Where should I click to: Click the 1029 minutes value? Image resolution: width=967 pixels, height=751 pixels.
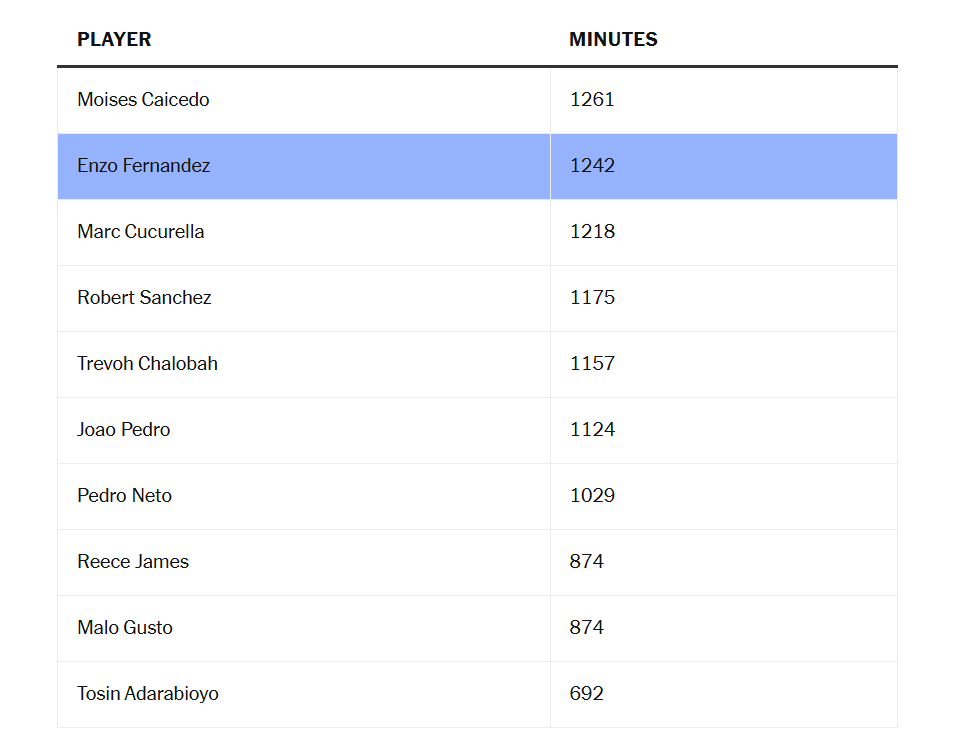tap(592, 496)
